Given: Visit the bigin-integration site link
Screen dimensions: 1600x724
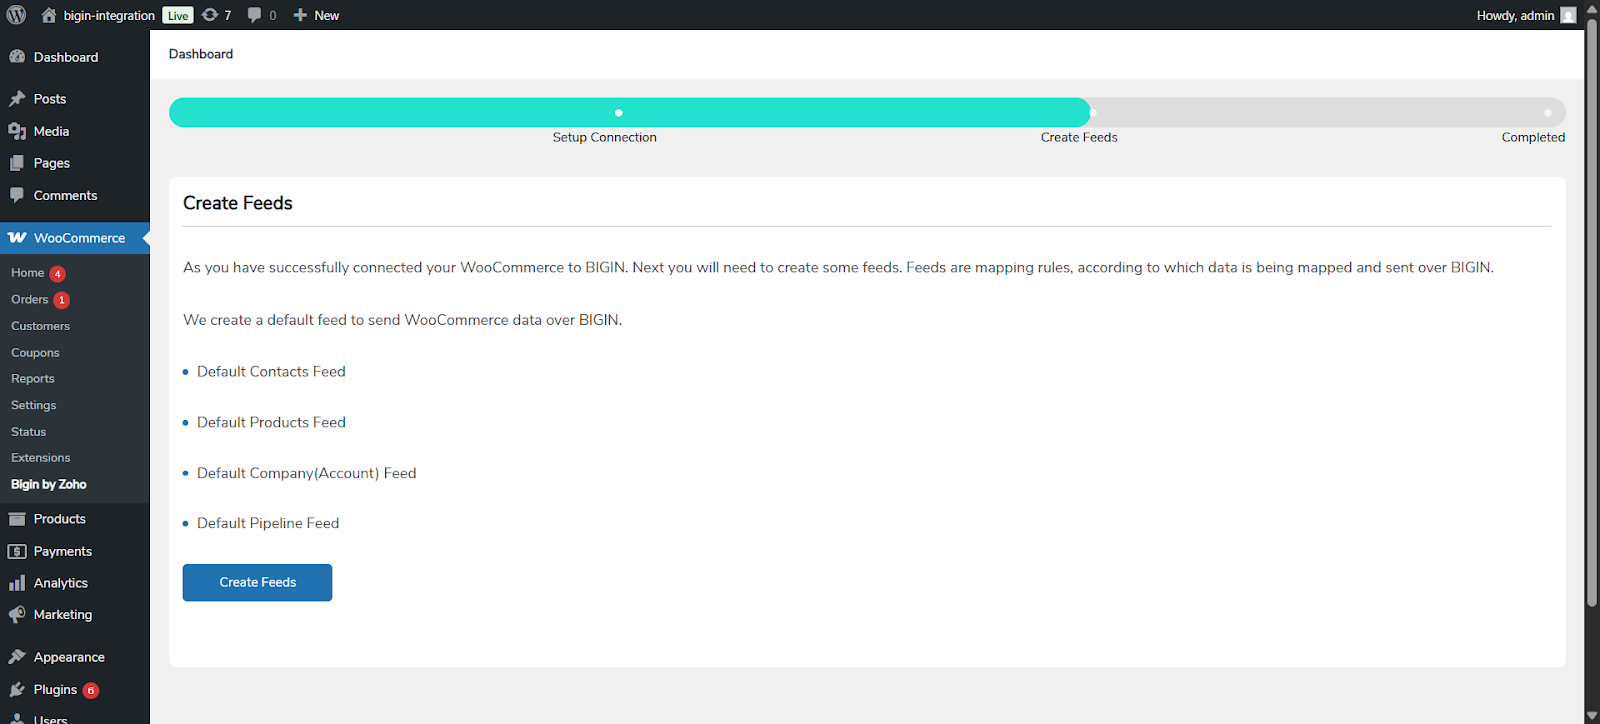Looking at the screenshot, I should (108, 15).
